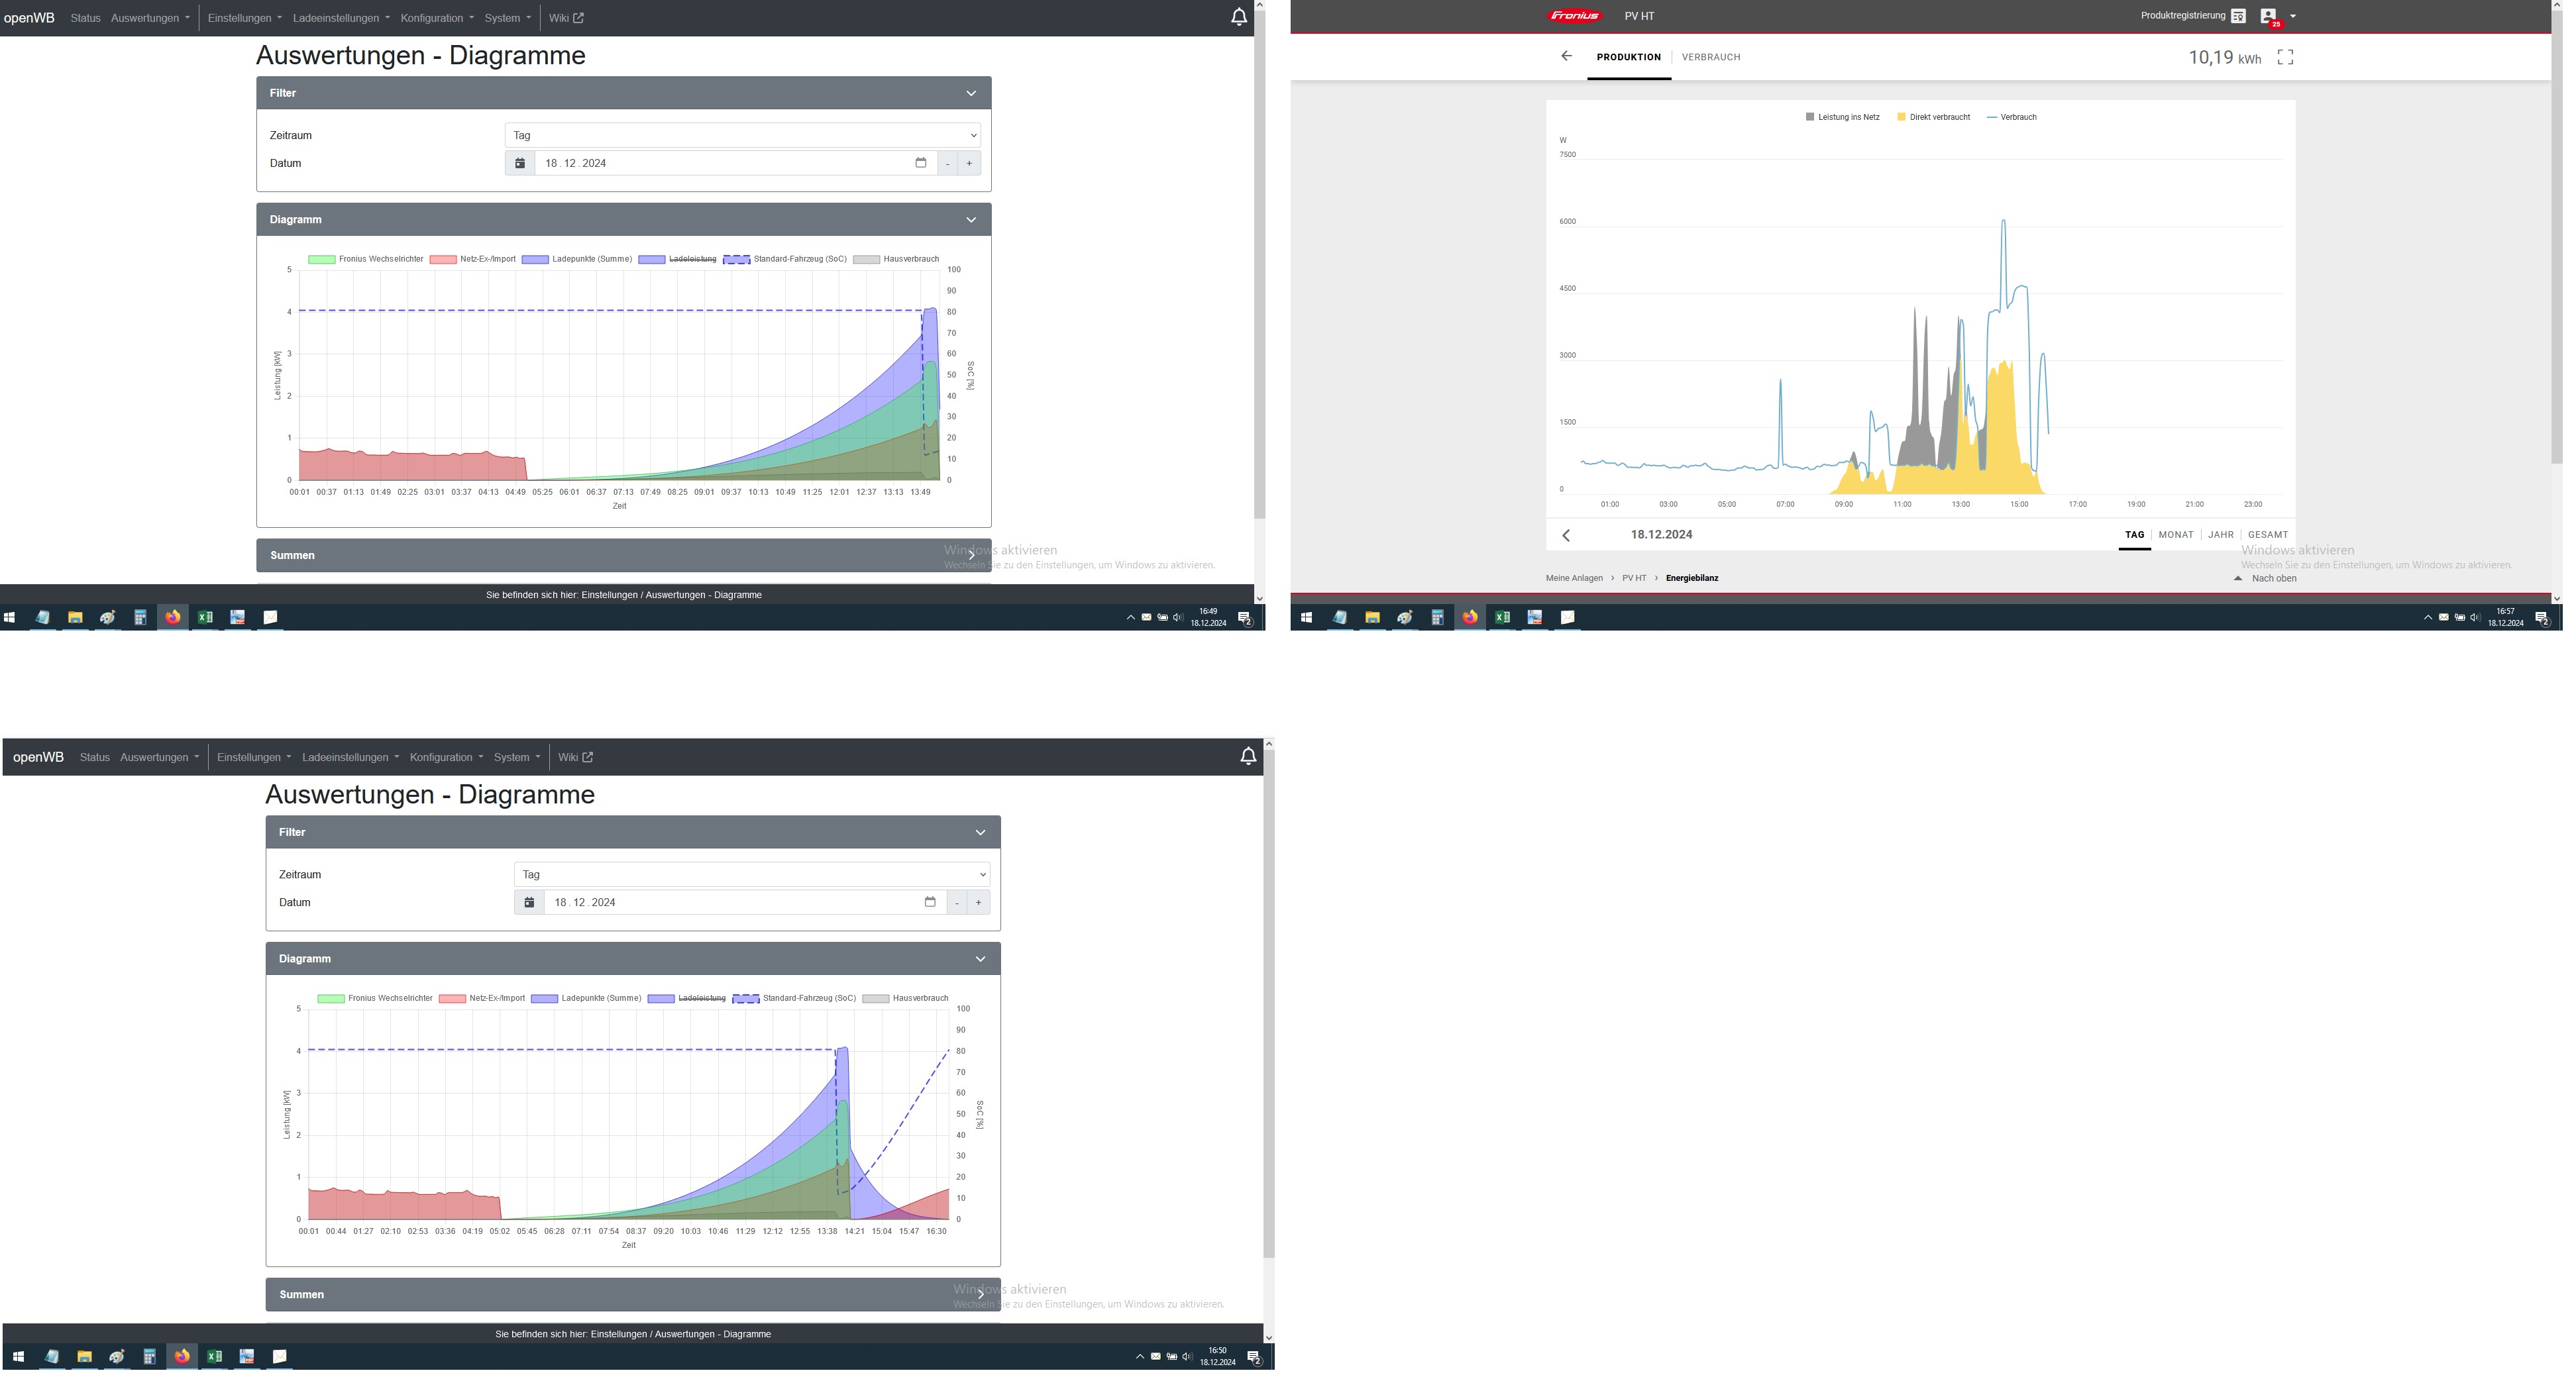This screenshot has height=1383, width=2576.
Task: Click the Netz-Ex-/Import color swatch in lower chart legend
Action: click(x=452, y=998)
